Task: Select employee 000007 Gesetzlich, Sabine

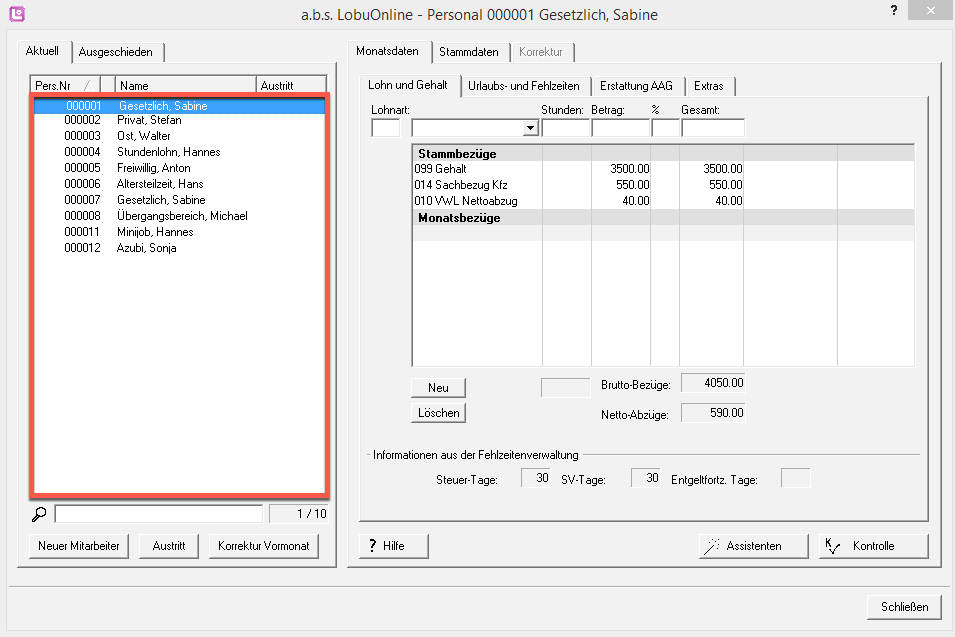Action: tap(180, 200)
